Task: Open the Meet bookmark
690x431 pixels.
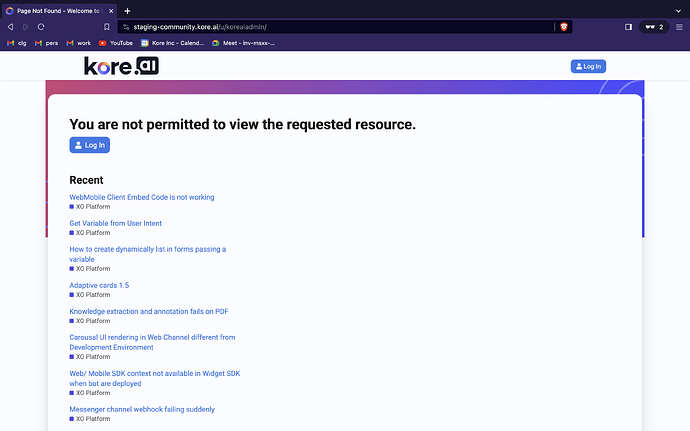Action: coord(243,43)
